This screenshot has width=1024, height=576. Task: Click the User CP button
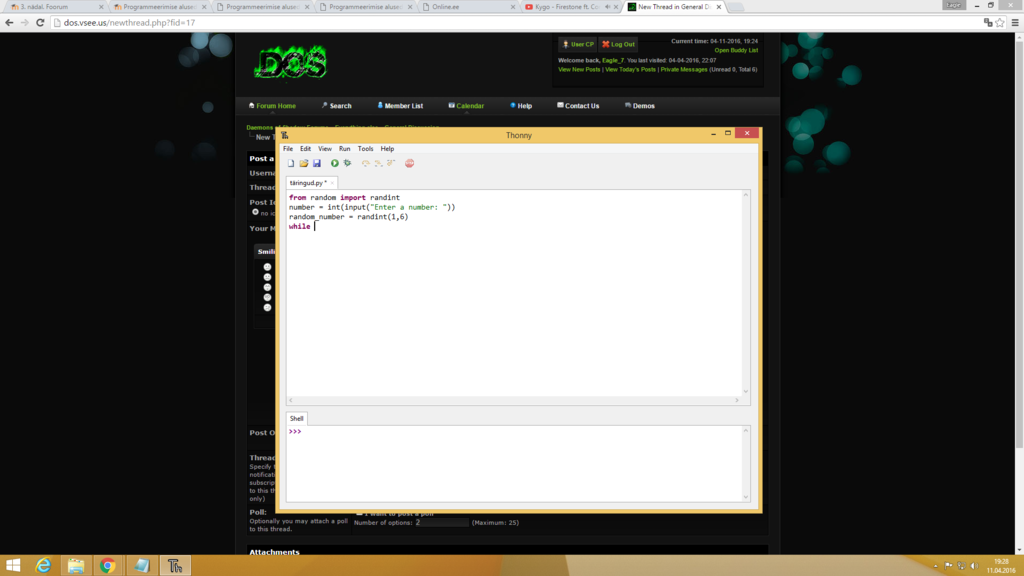tap(578, 44)
